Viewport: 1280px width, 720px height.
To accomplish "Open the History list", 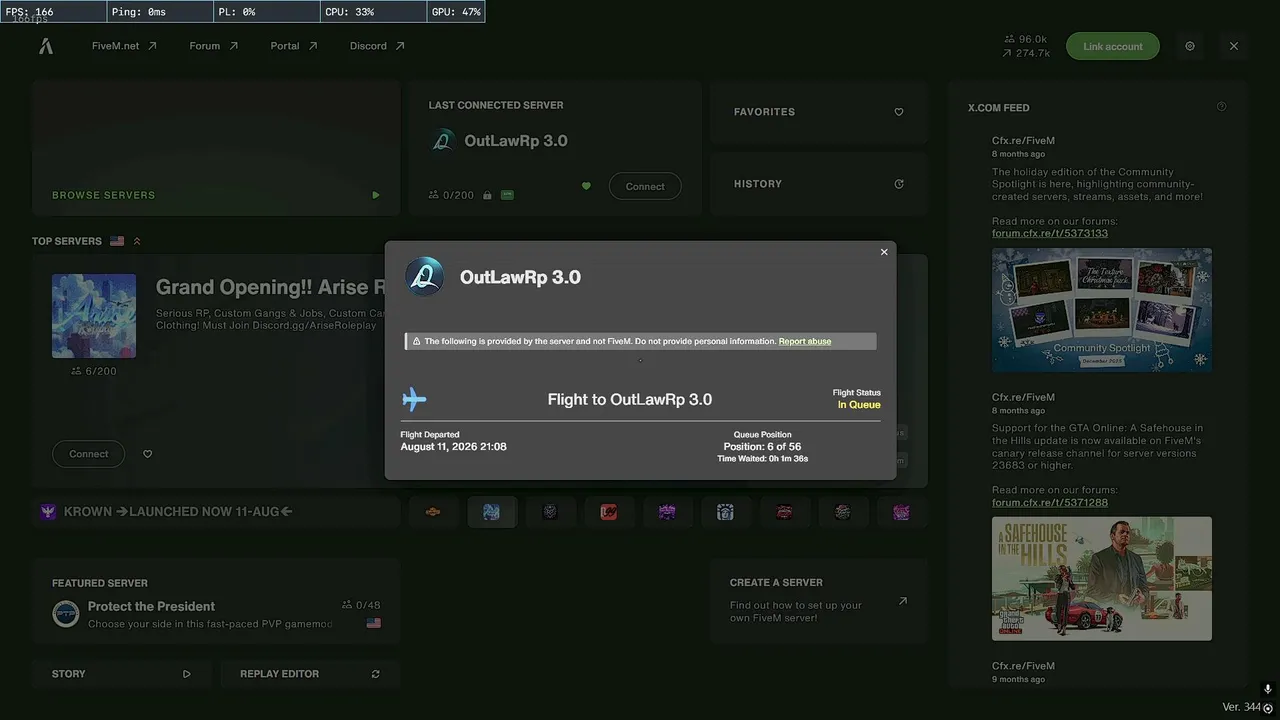I will point(819,184).
